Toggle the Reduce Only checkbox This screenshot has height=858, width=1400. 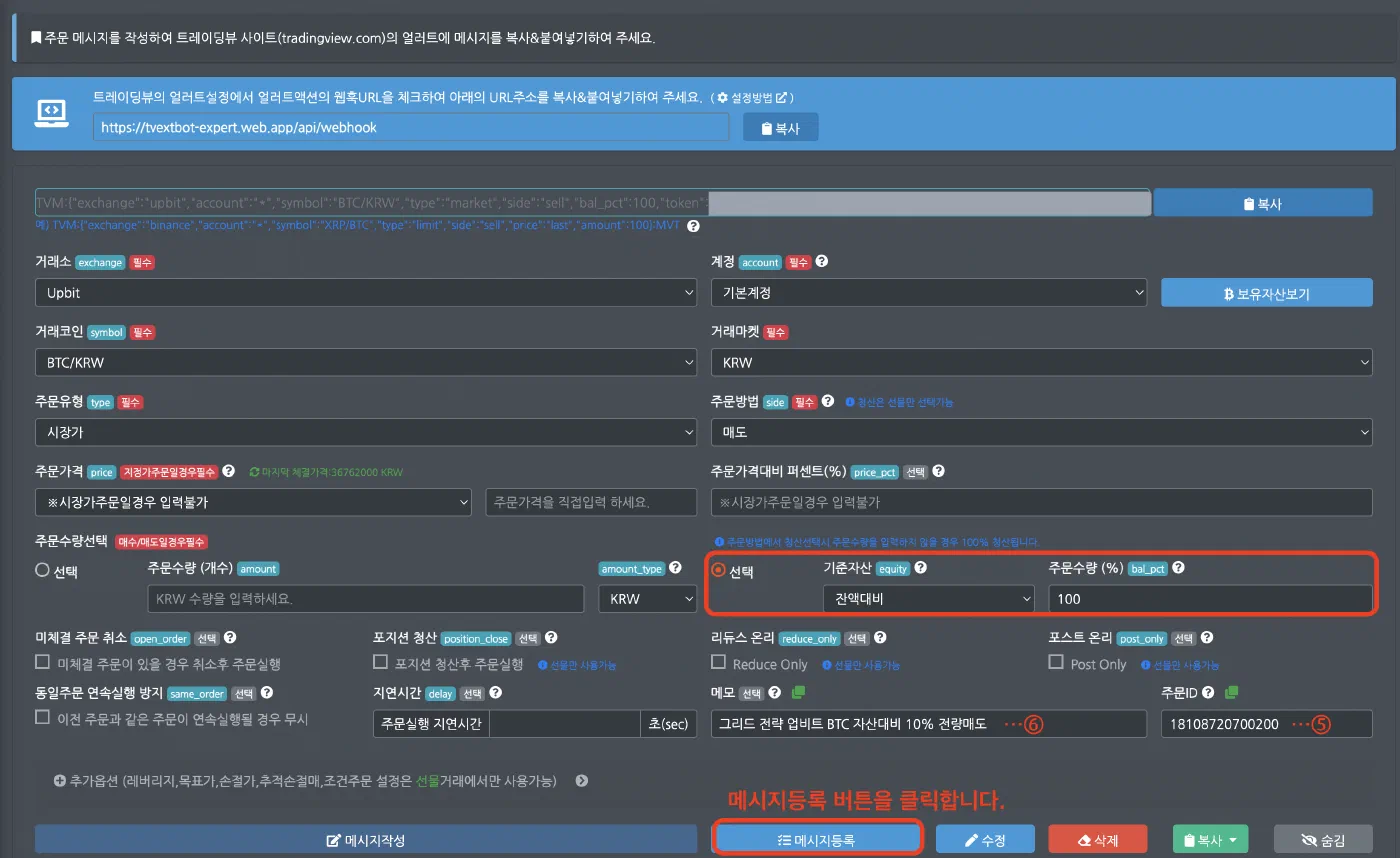[x=718, y=662]
